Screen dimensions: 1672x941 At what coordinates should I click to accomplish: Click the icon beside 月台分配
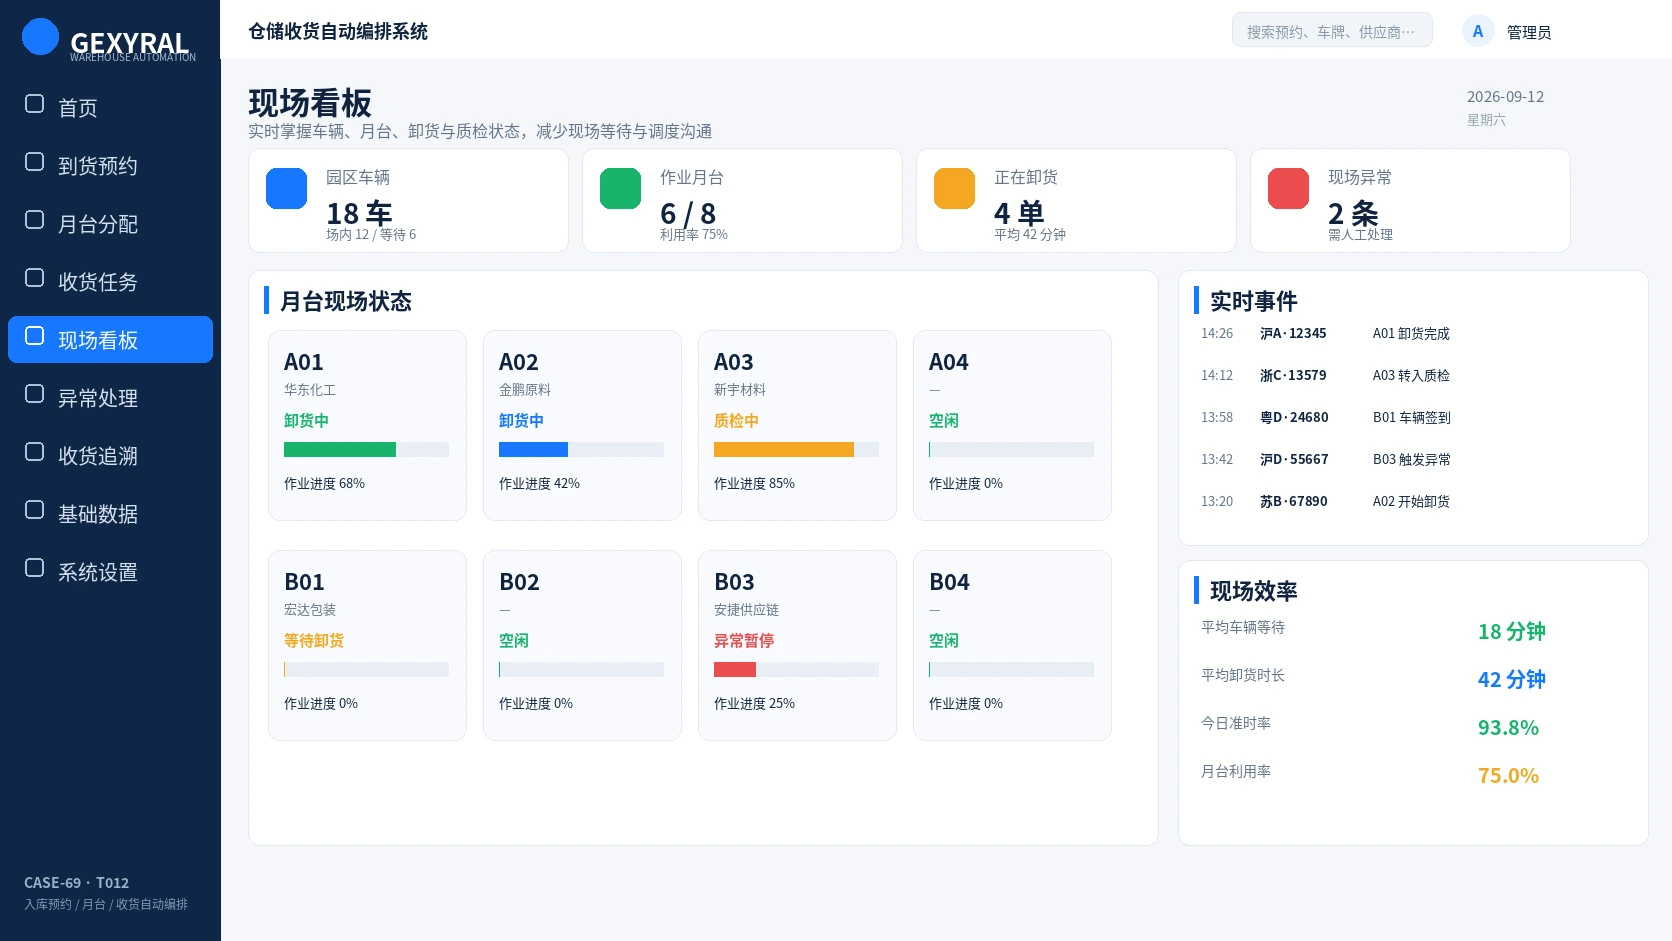[34, 220]
